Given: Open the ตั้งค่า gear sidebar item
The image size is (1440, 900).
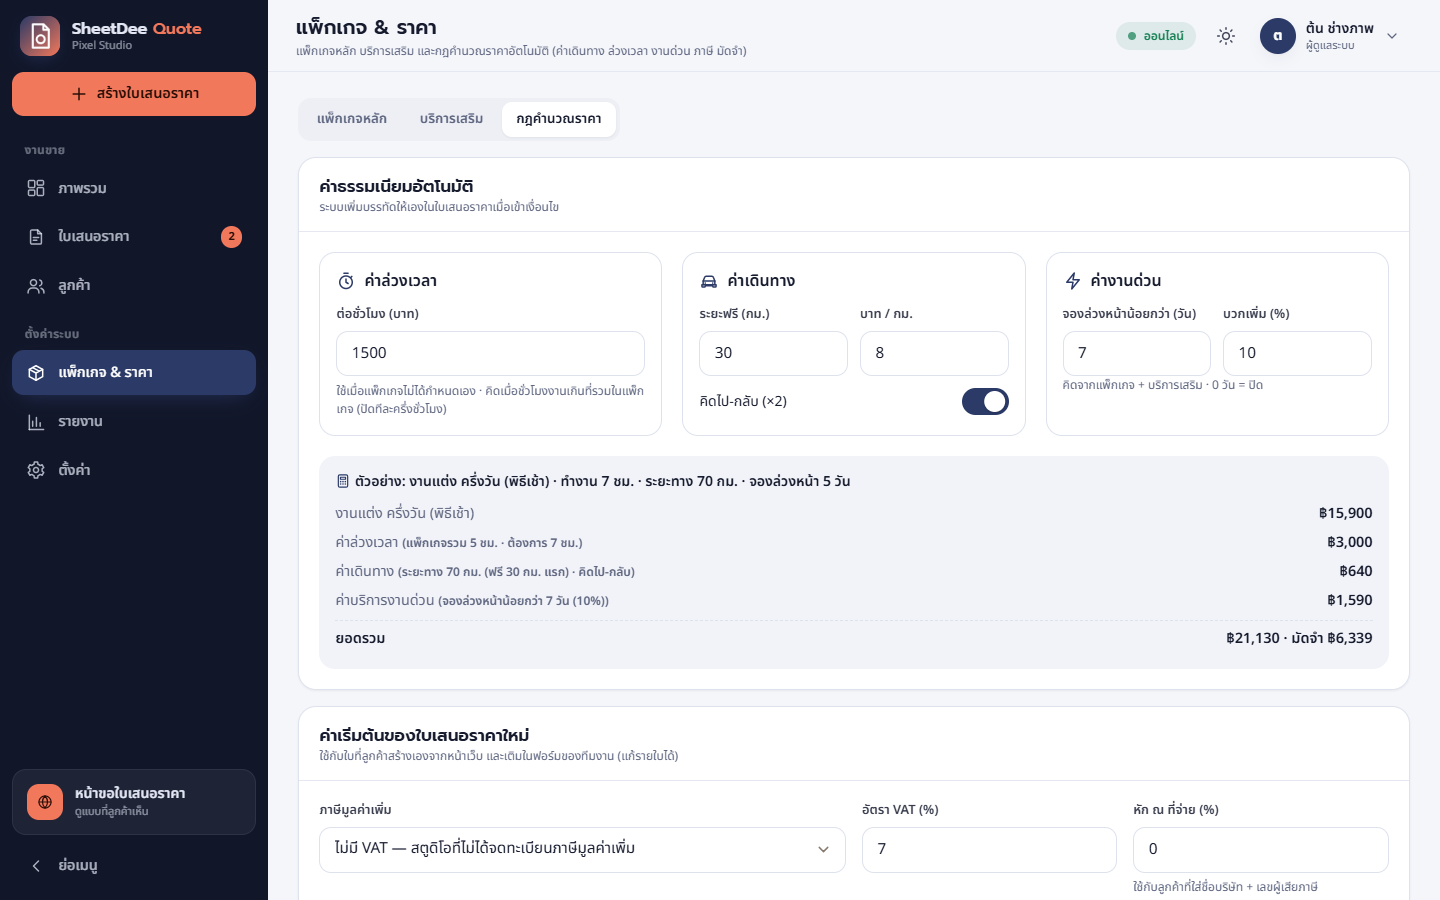Looking at the screenshot, I should pyautogui.click(x=134, y=470).
